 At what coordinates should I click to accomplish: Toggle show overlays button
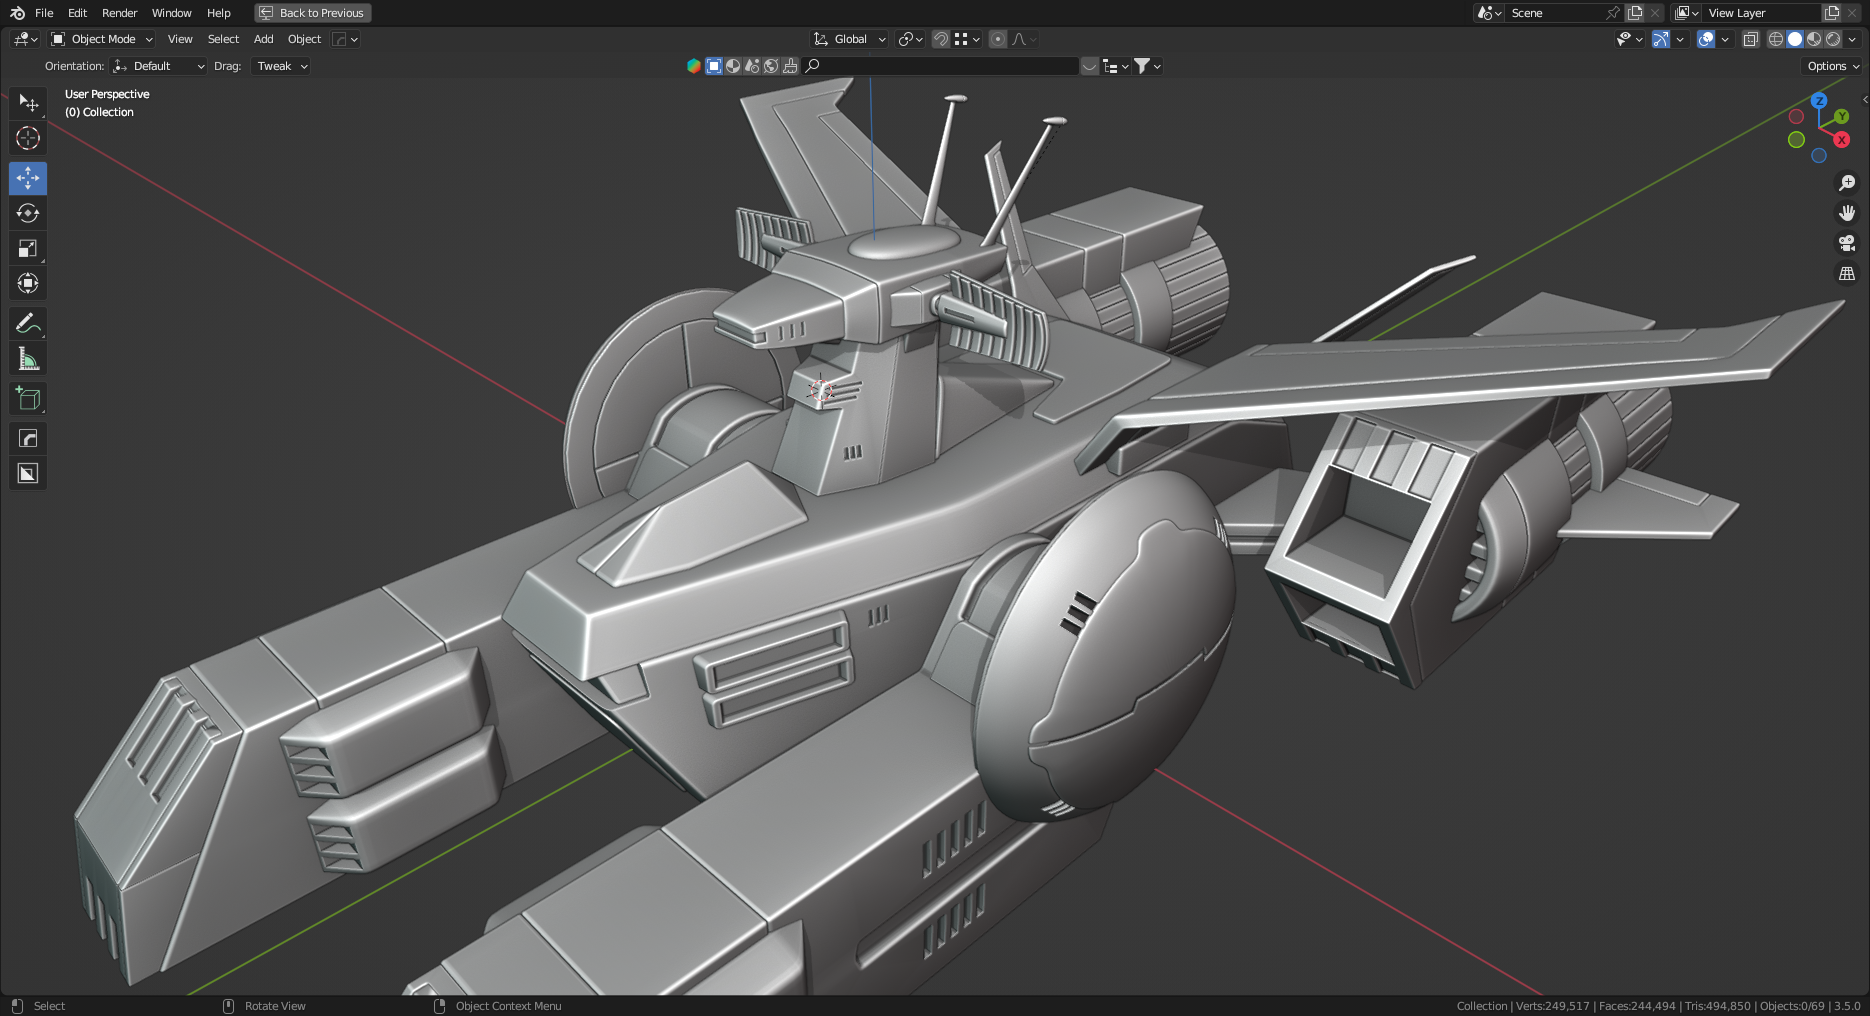point(1706,39)
